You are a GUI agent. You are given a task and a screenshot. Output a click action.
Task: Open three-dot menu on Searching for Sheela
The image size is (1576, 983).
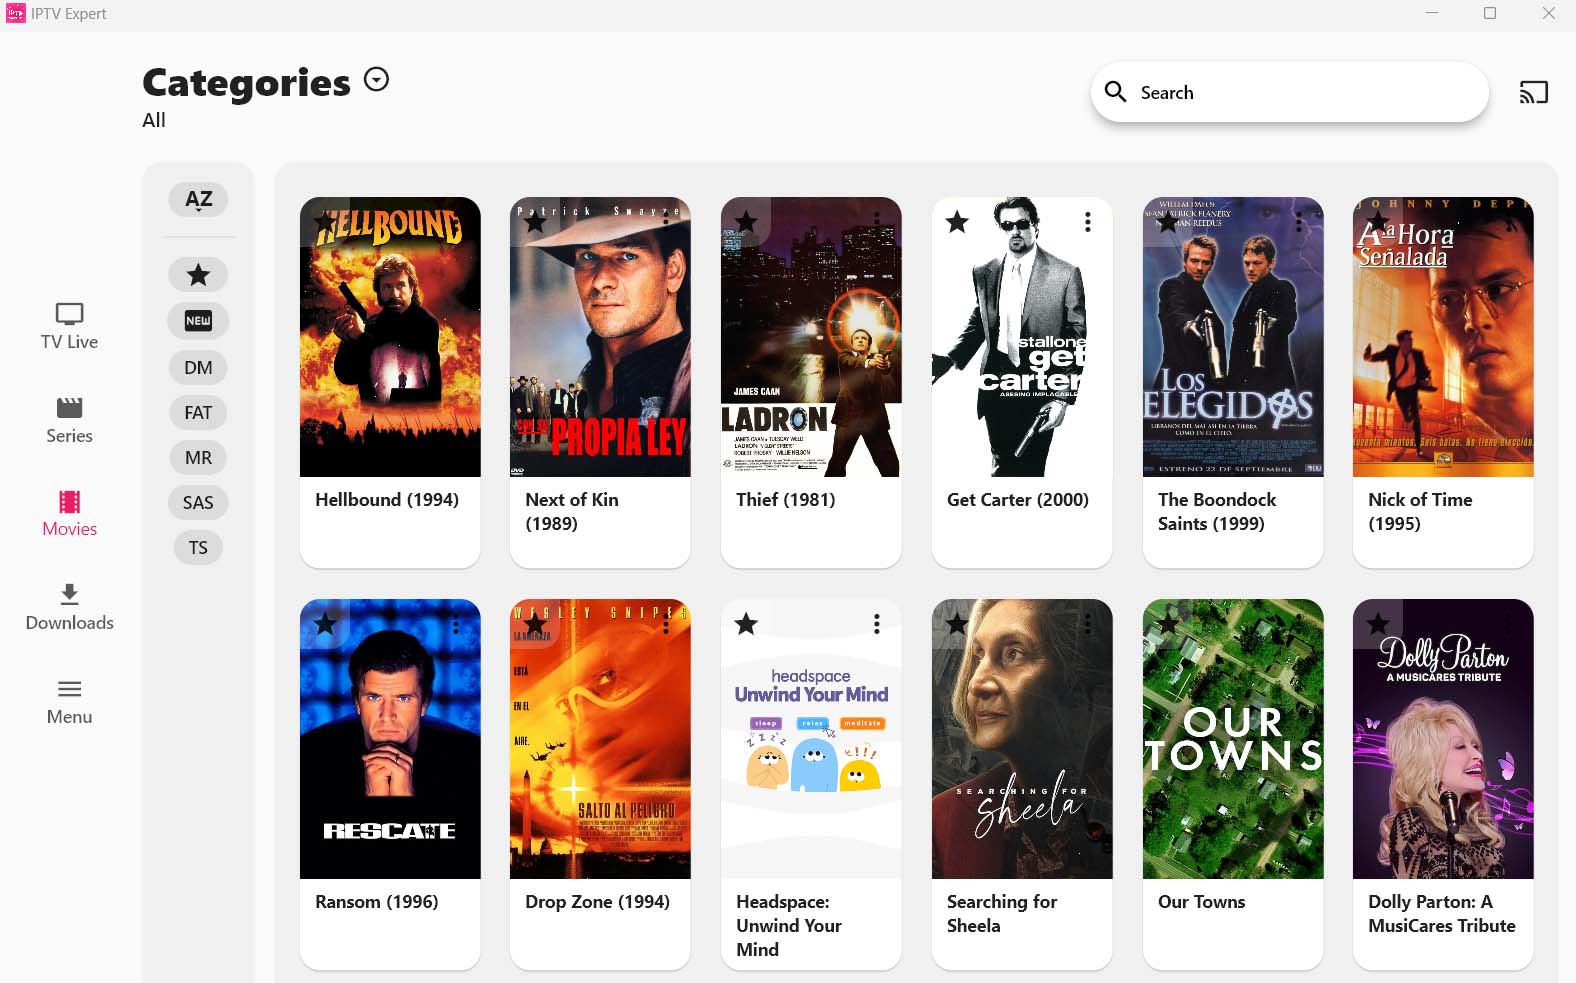point(1087,624)
